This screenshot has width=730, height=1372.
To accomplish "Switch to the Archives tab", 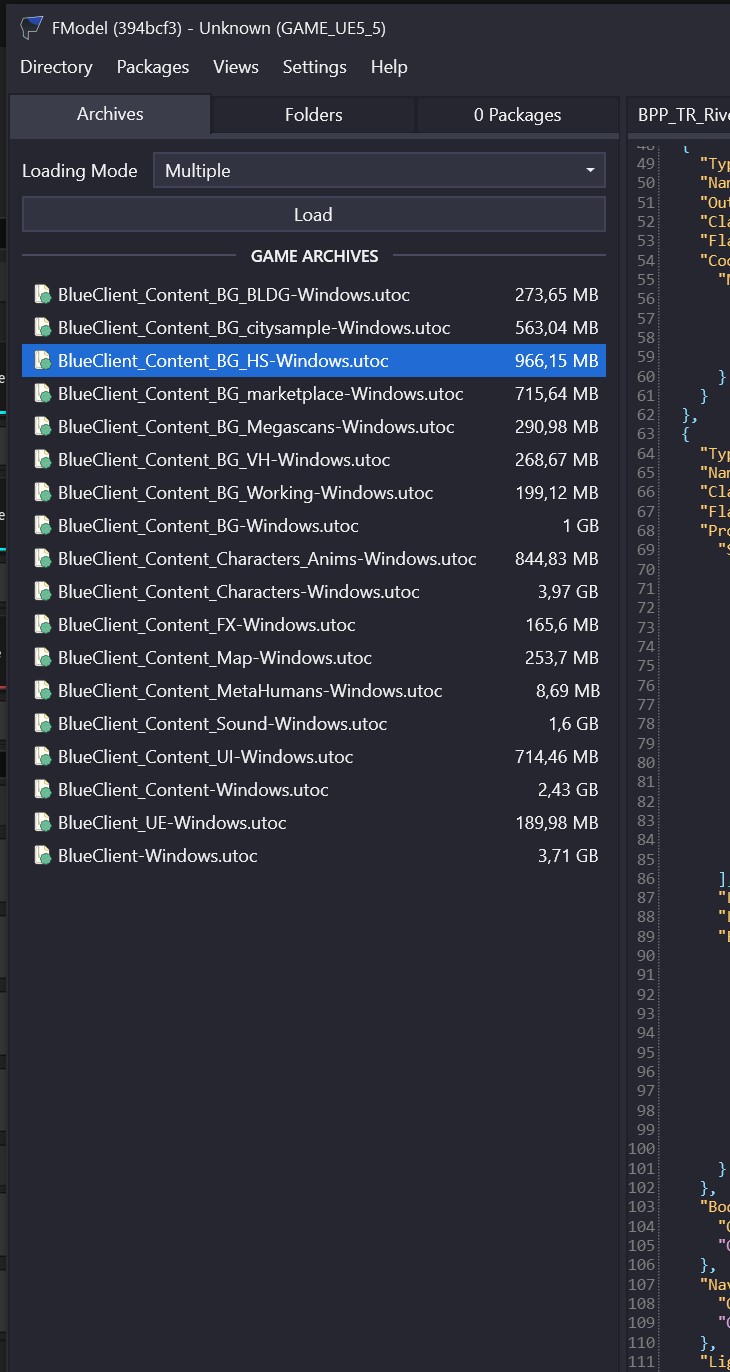I will (x=110, y=114).
